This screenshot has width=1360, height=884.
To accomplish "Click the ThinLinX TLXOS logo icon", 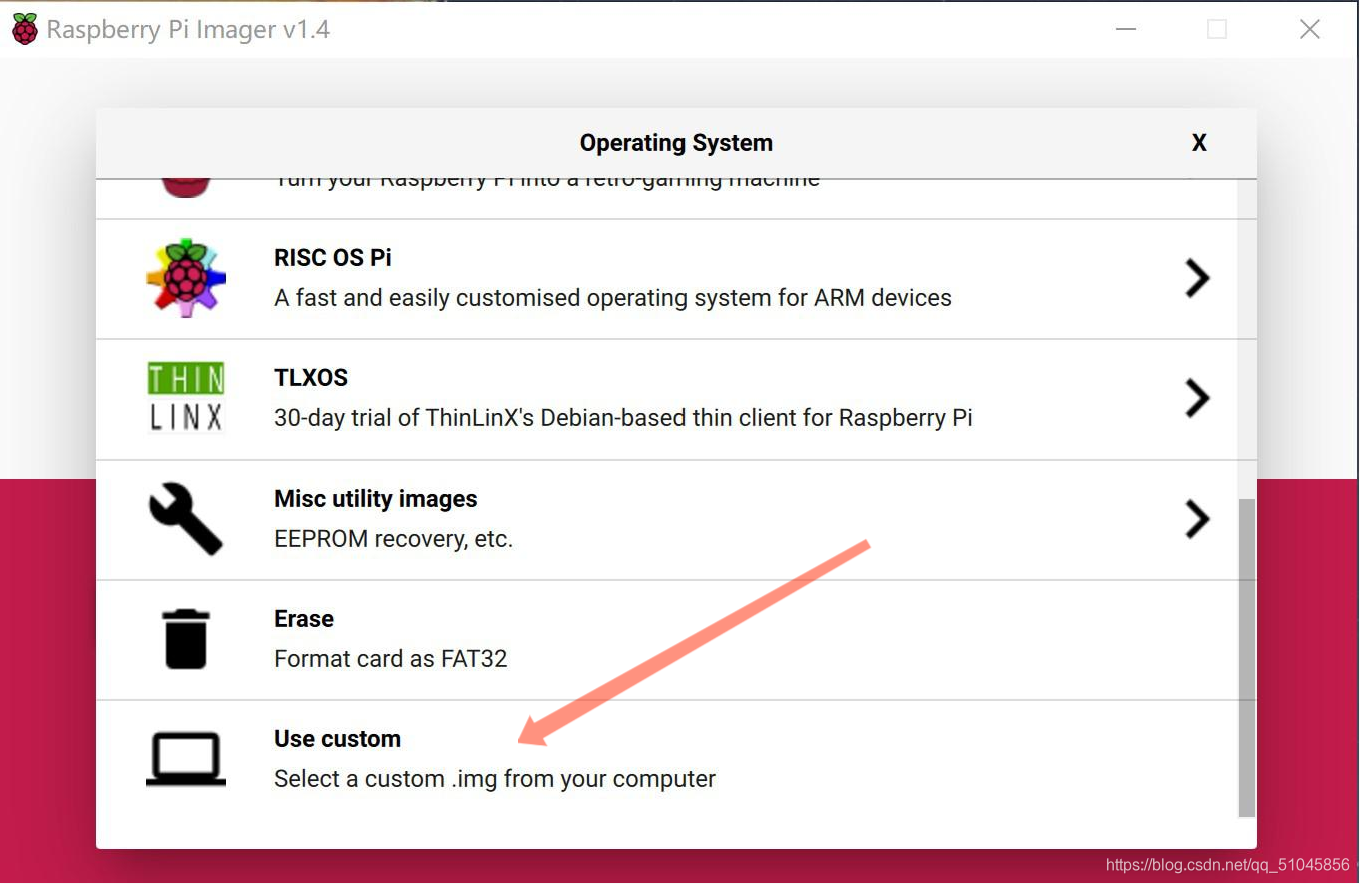I will (x=186, y=398).
